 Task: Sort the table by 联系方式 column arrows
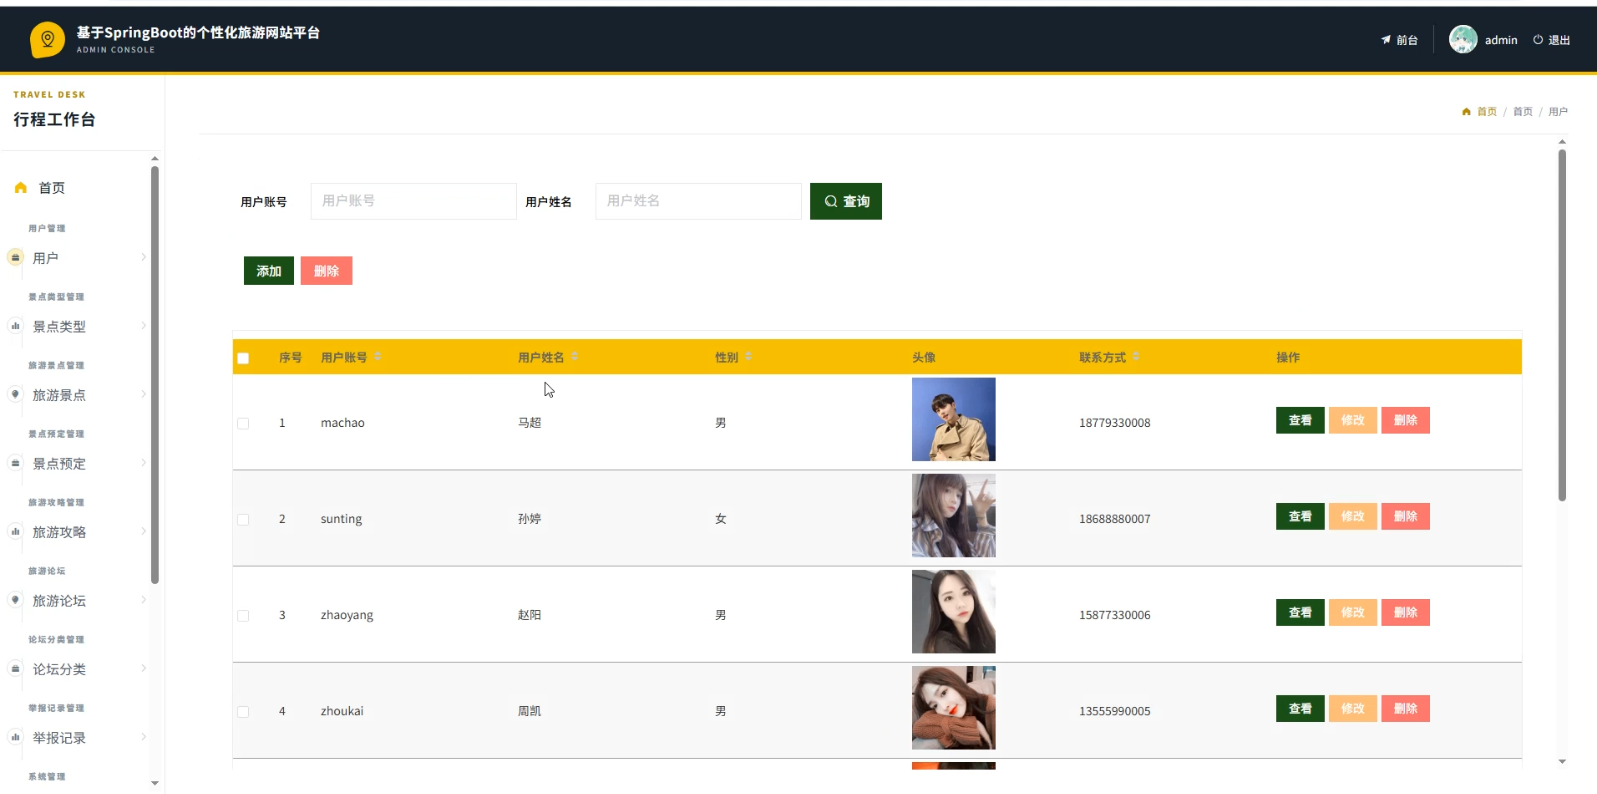point(1136,357)
